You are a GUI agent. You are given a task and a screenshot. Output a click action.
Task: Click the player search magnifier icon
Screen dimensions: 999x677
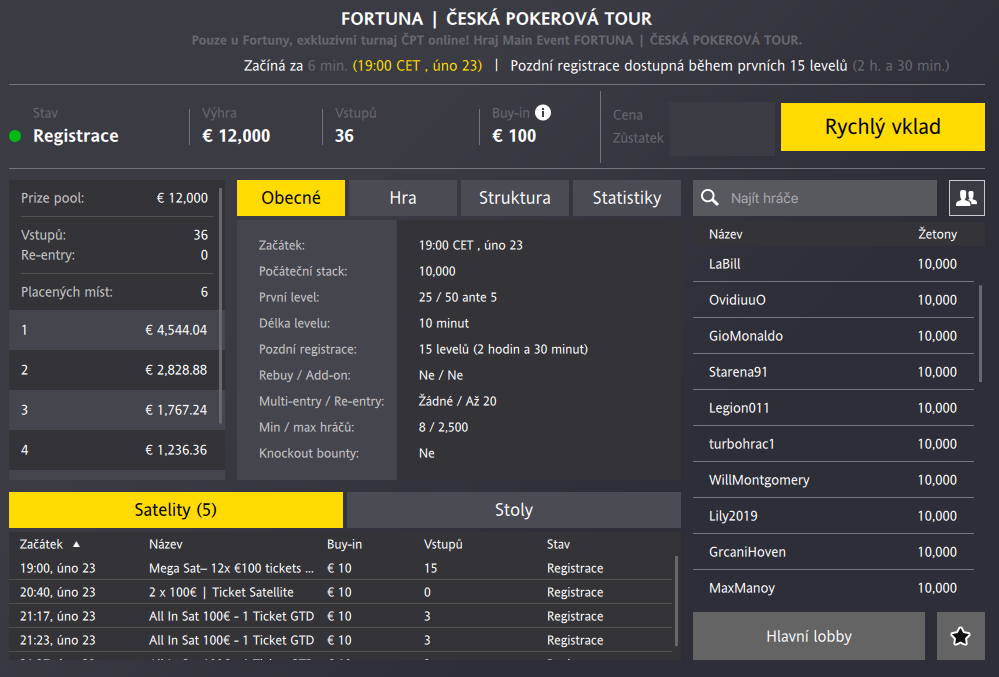click(x=710, y=198)
